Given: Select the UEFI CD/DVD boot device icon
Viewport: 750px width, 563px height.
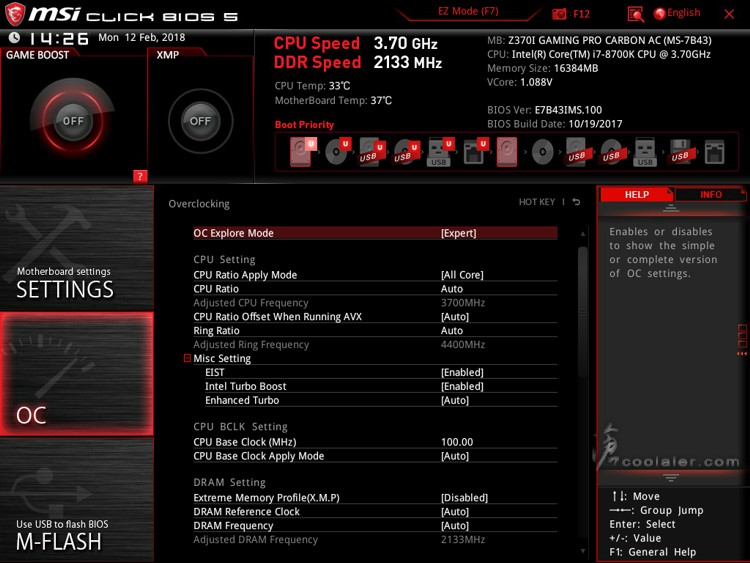Looking at the screenshot, I should pos(337,152).
